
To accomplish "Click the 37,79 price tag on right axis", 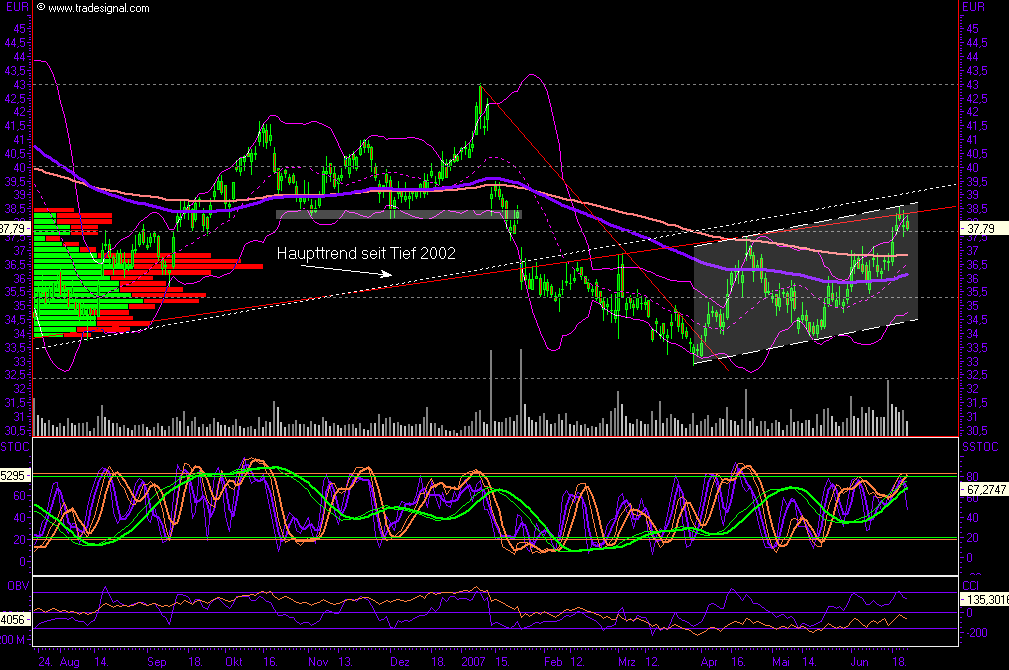I will [982, 227].
